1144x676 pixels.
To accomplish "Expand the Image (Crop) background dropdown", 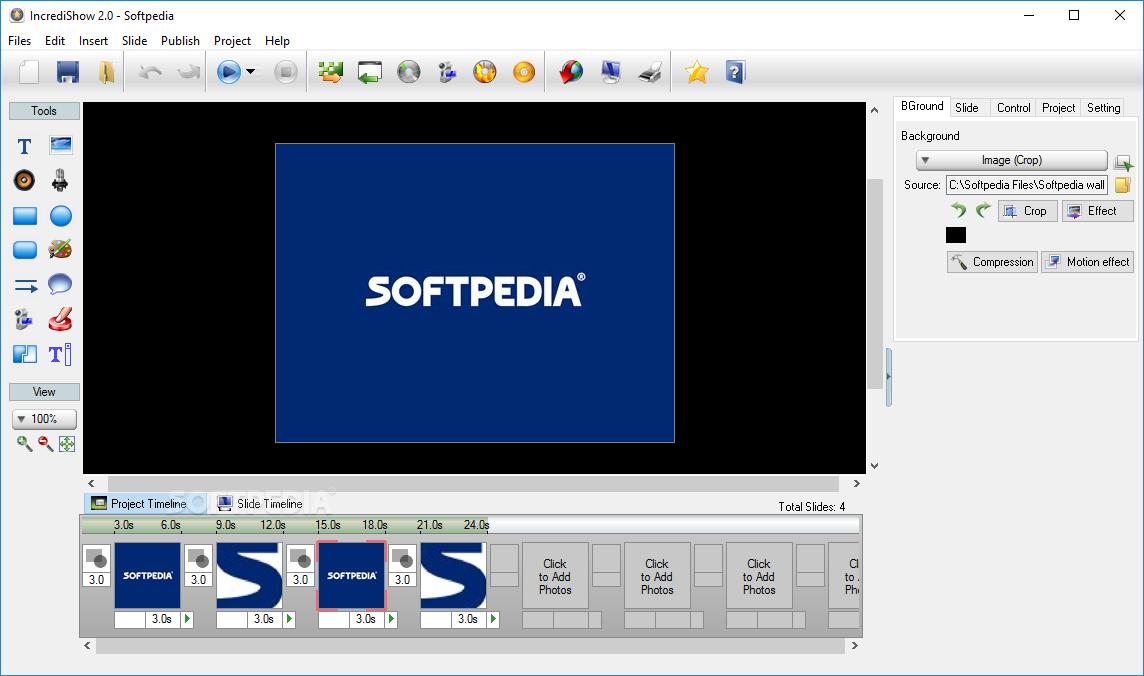I will pos(1012,160).
